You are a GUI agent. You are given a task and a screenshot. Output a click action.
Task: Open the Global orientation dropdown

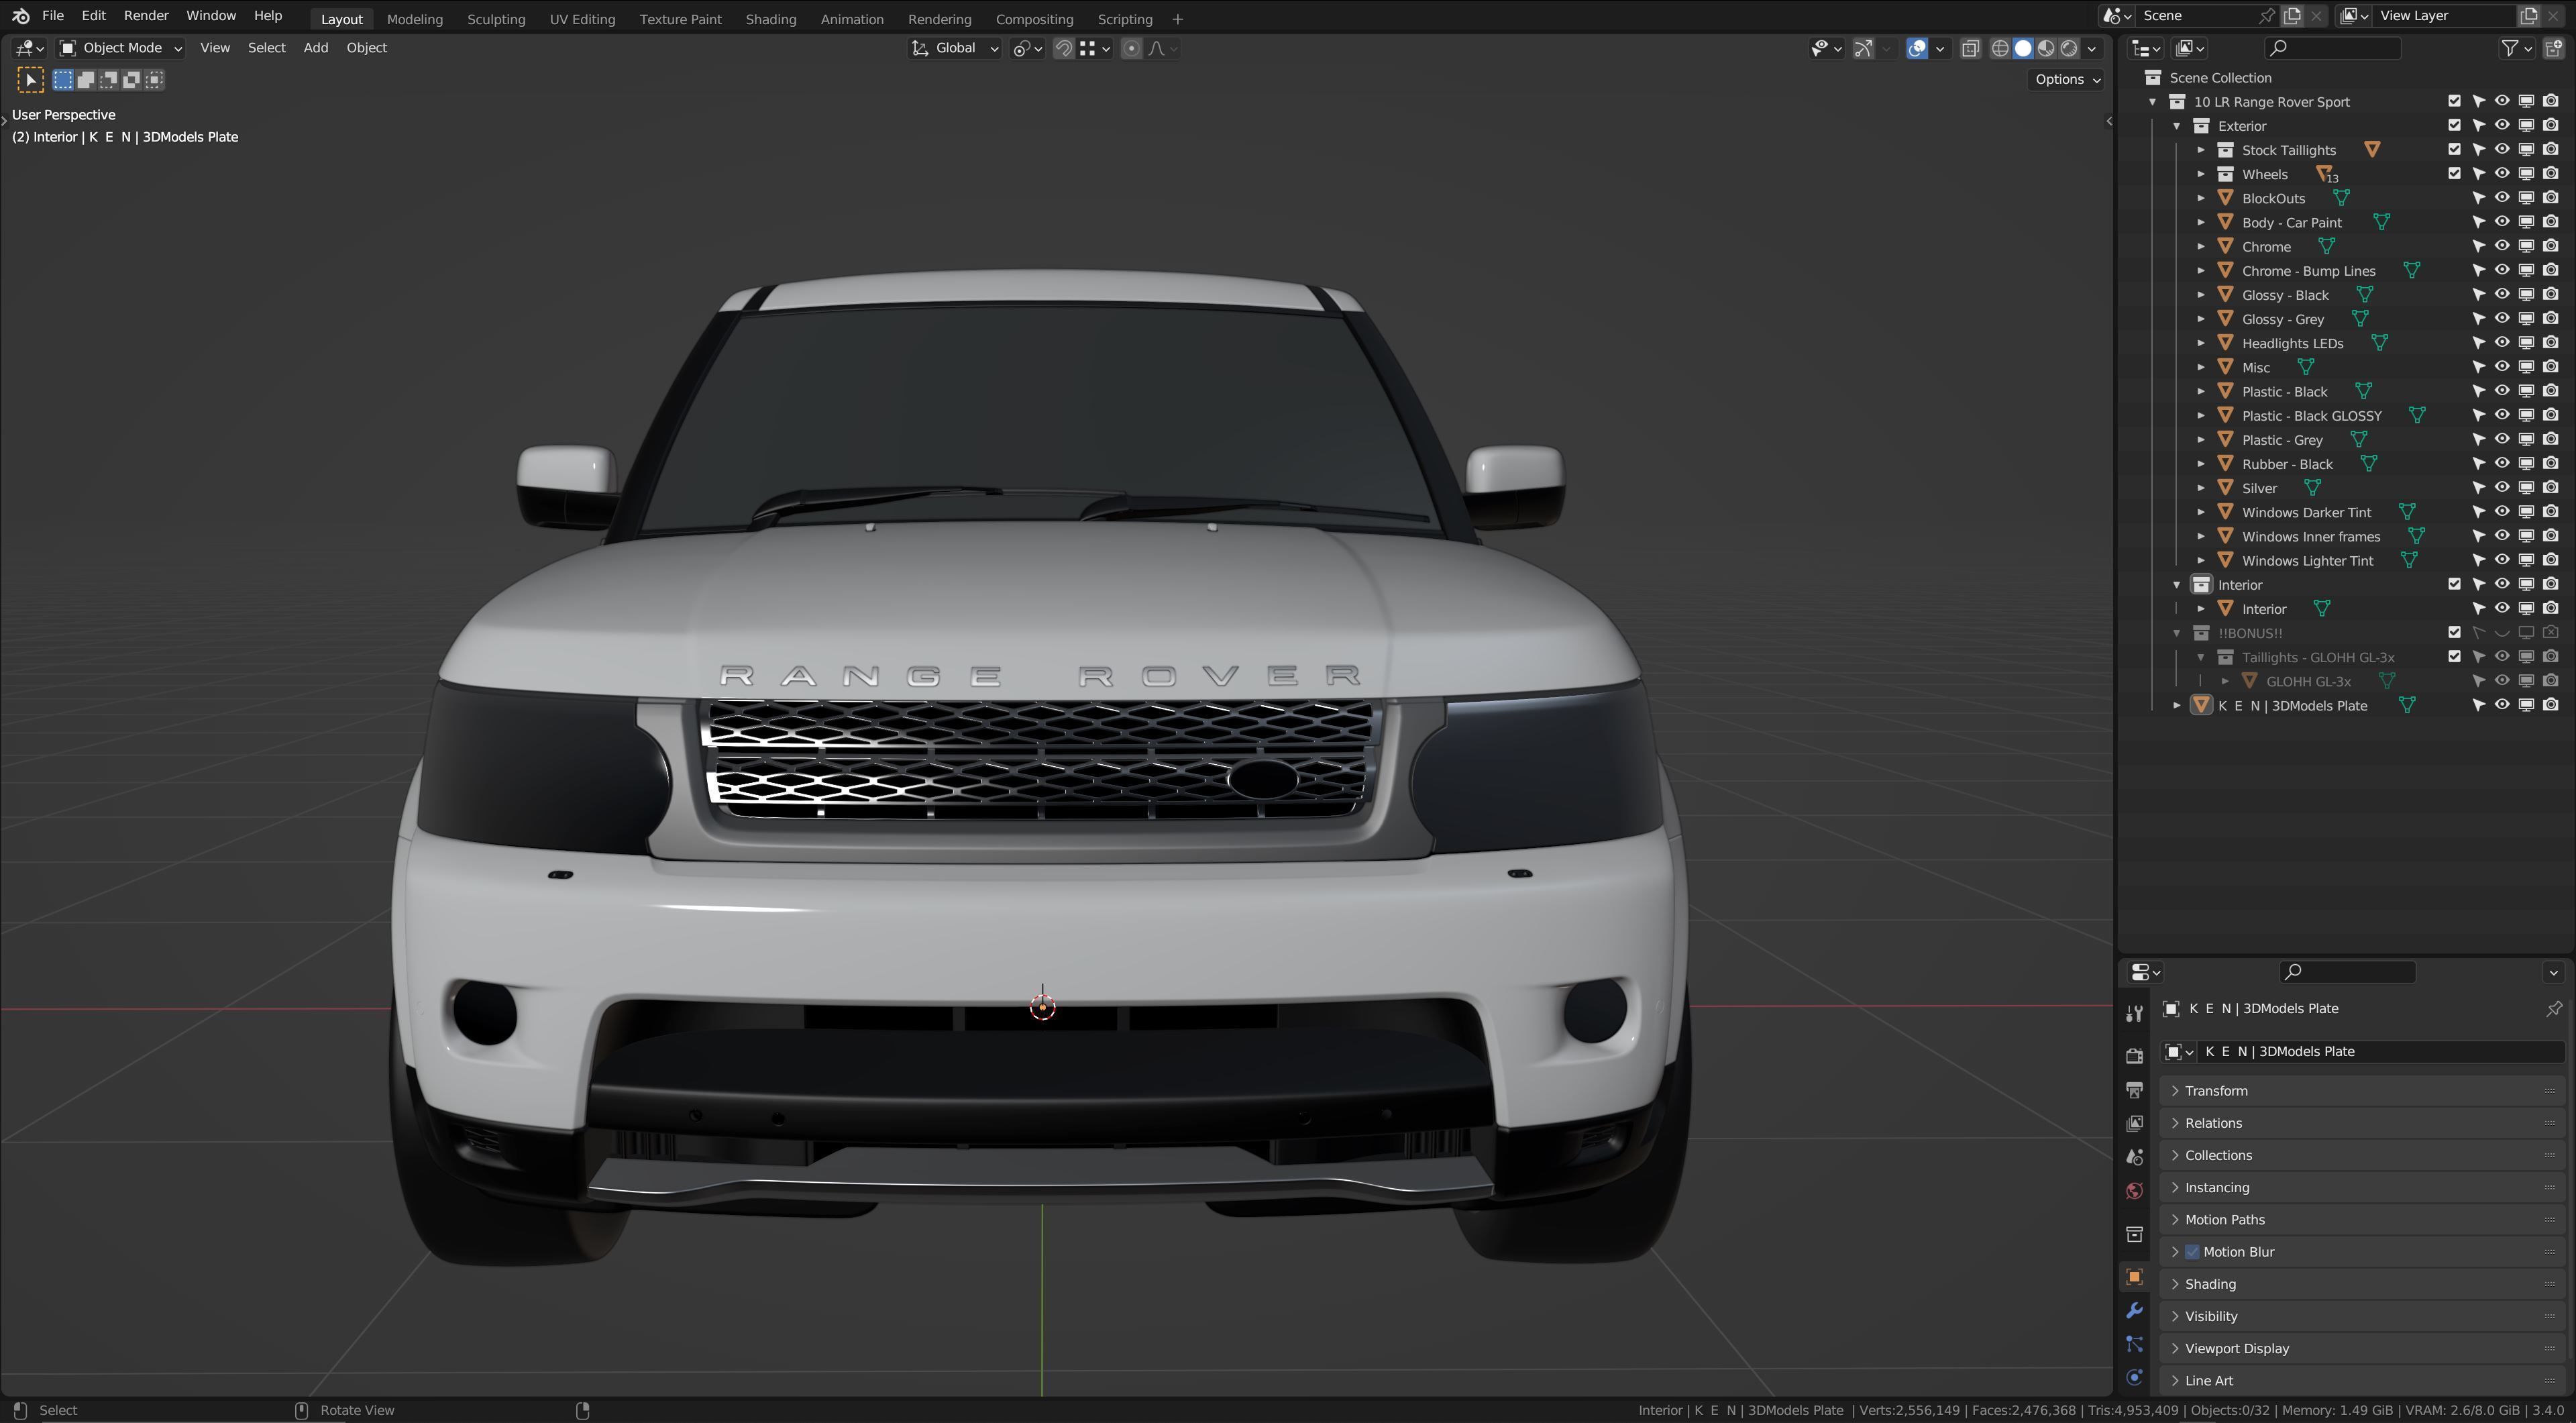point(954,48)
